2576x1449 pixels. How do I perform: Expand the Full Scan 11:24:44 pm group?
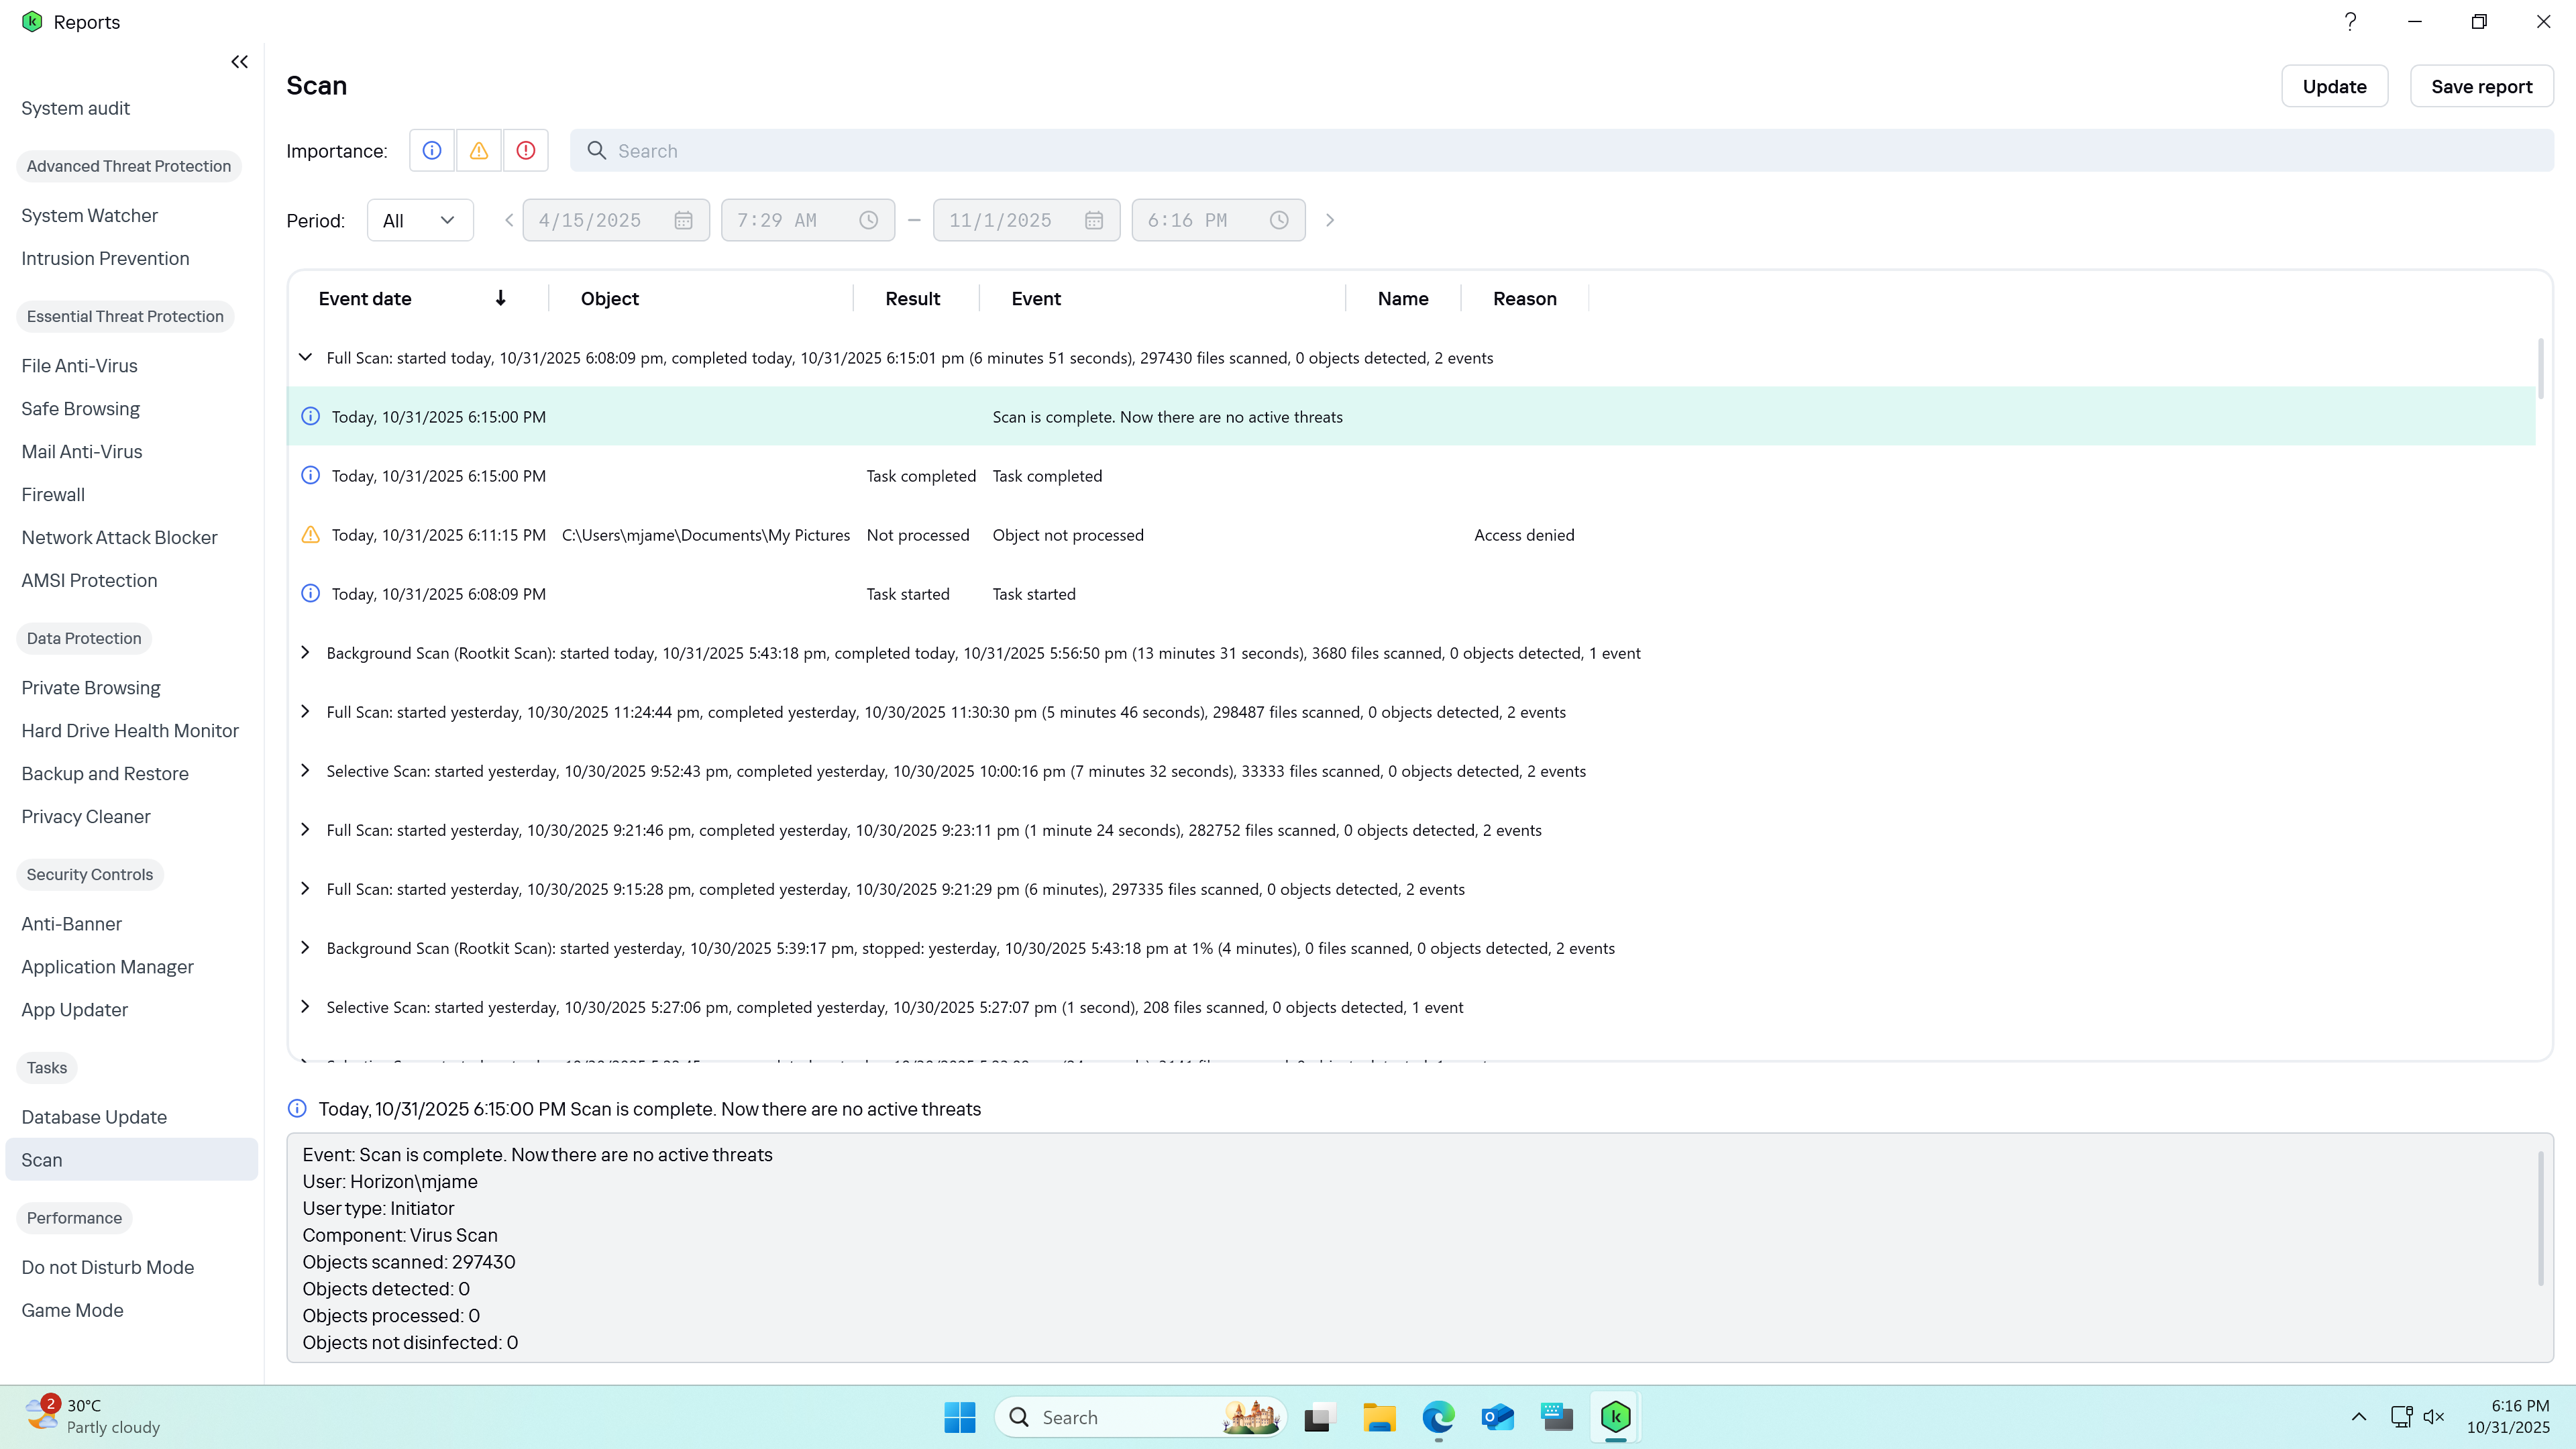[306, 711]
